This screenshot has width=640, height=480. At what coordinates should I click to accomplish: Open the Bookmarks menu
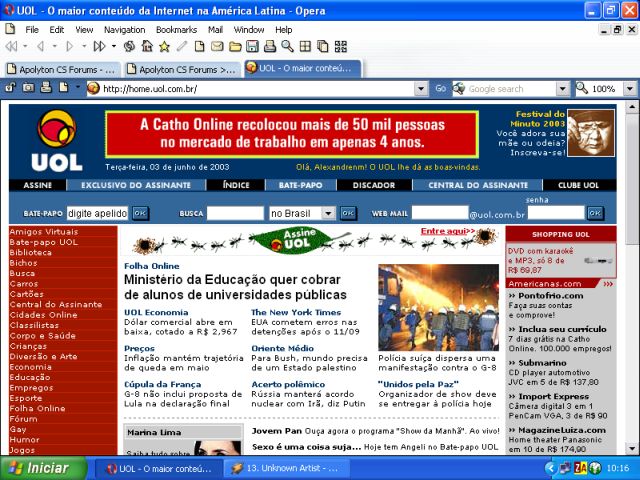[176, 30]
